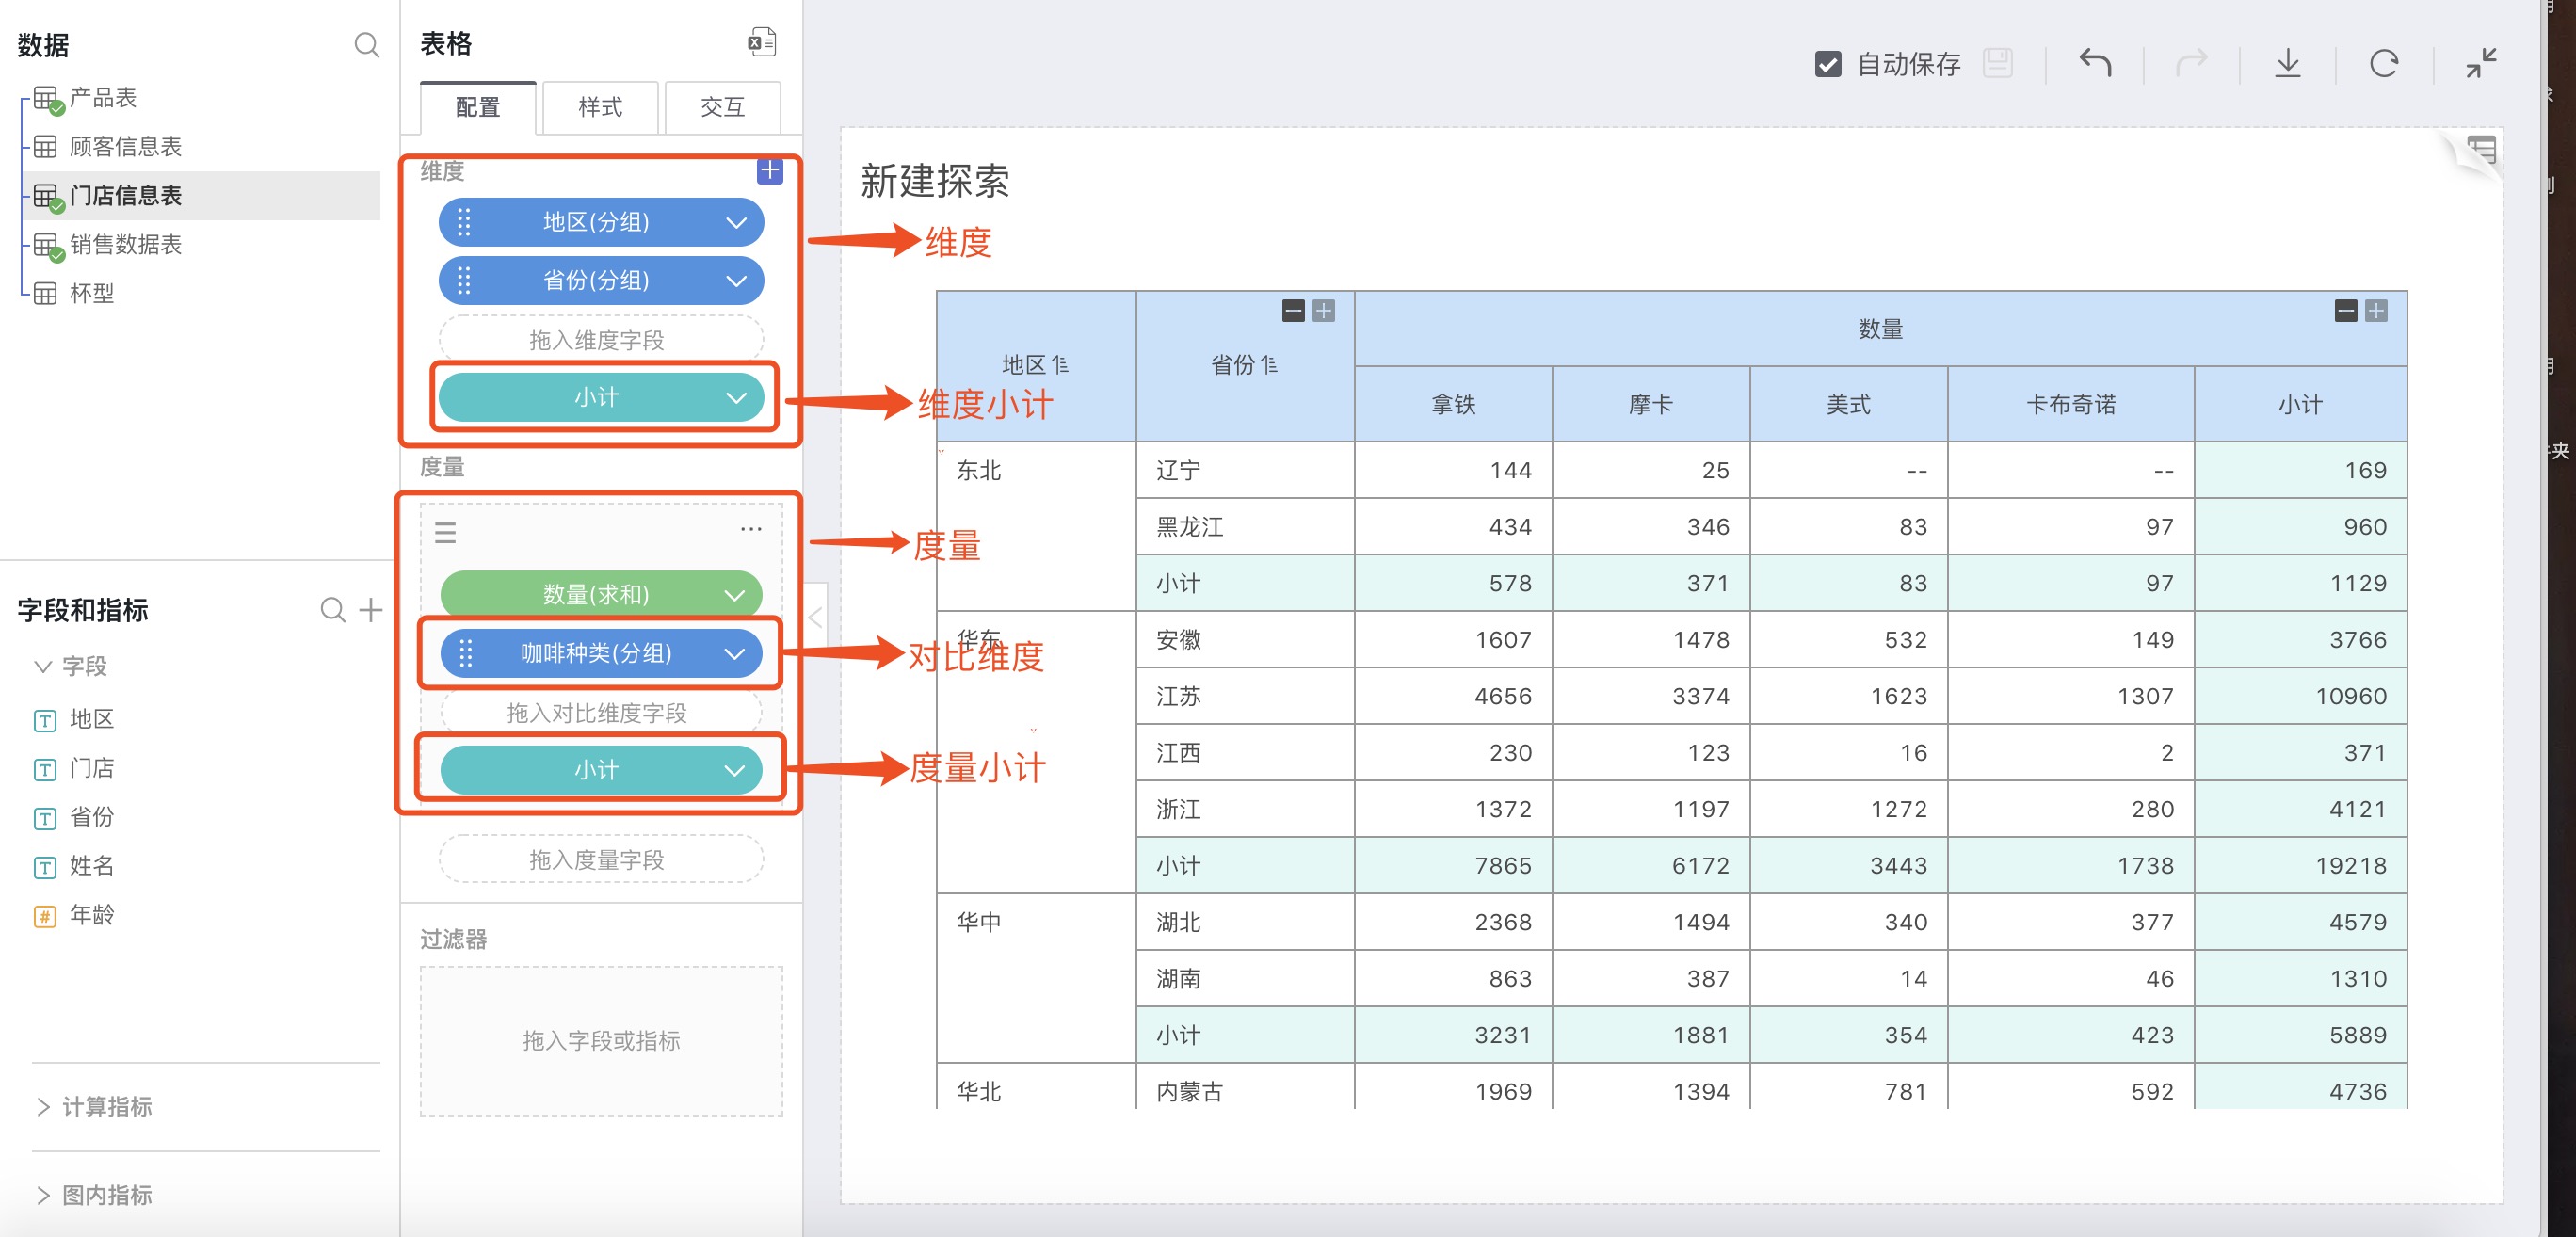Viewport: 2576px width, 1237px height.
Task: Open 数量(求和) dropdown arrow
Action: 735,595
